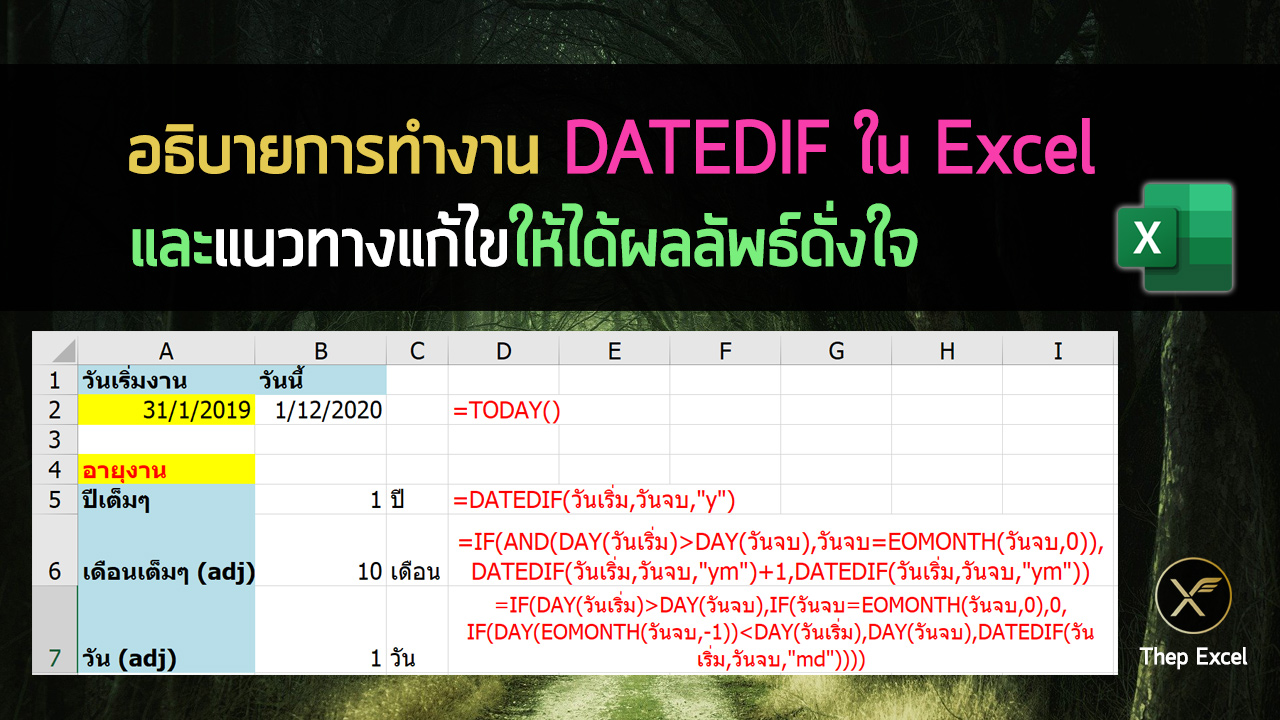Select row 6 header
1280x720 pixels.
click(x=55, y=550)
